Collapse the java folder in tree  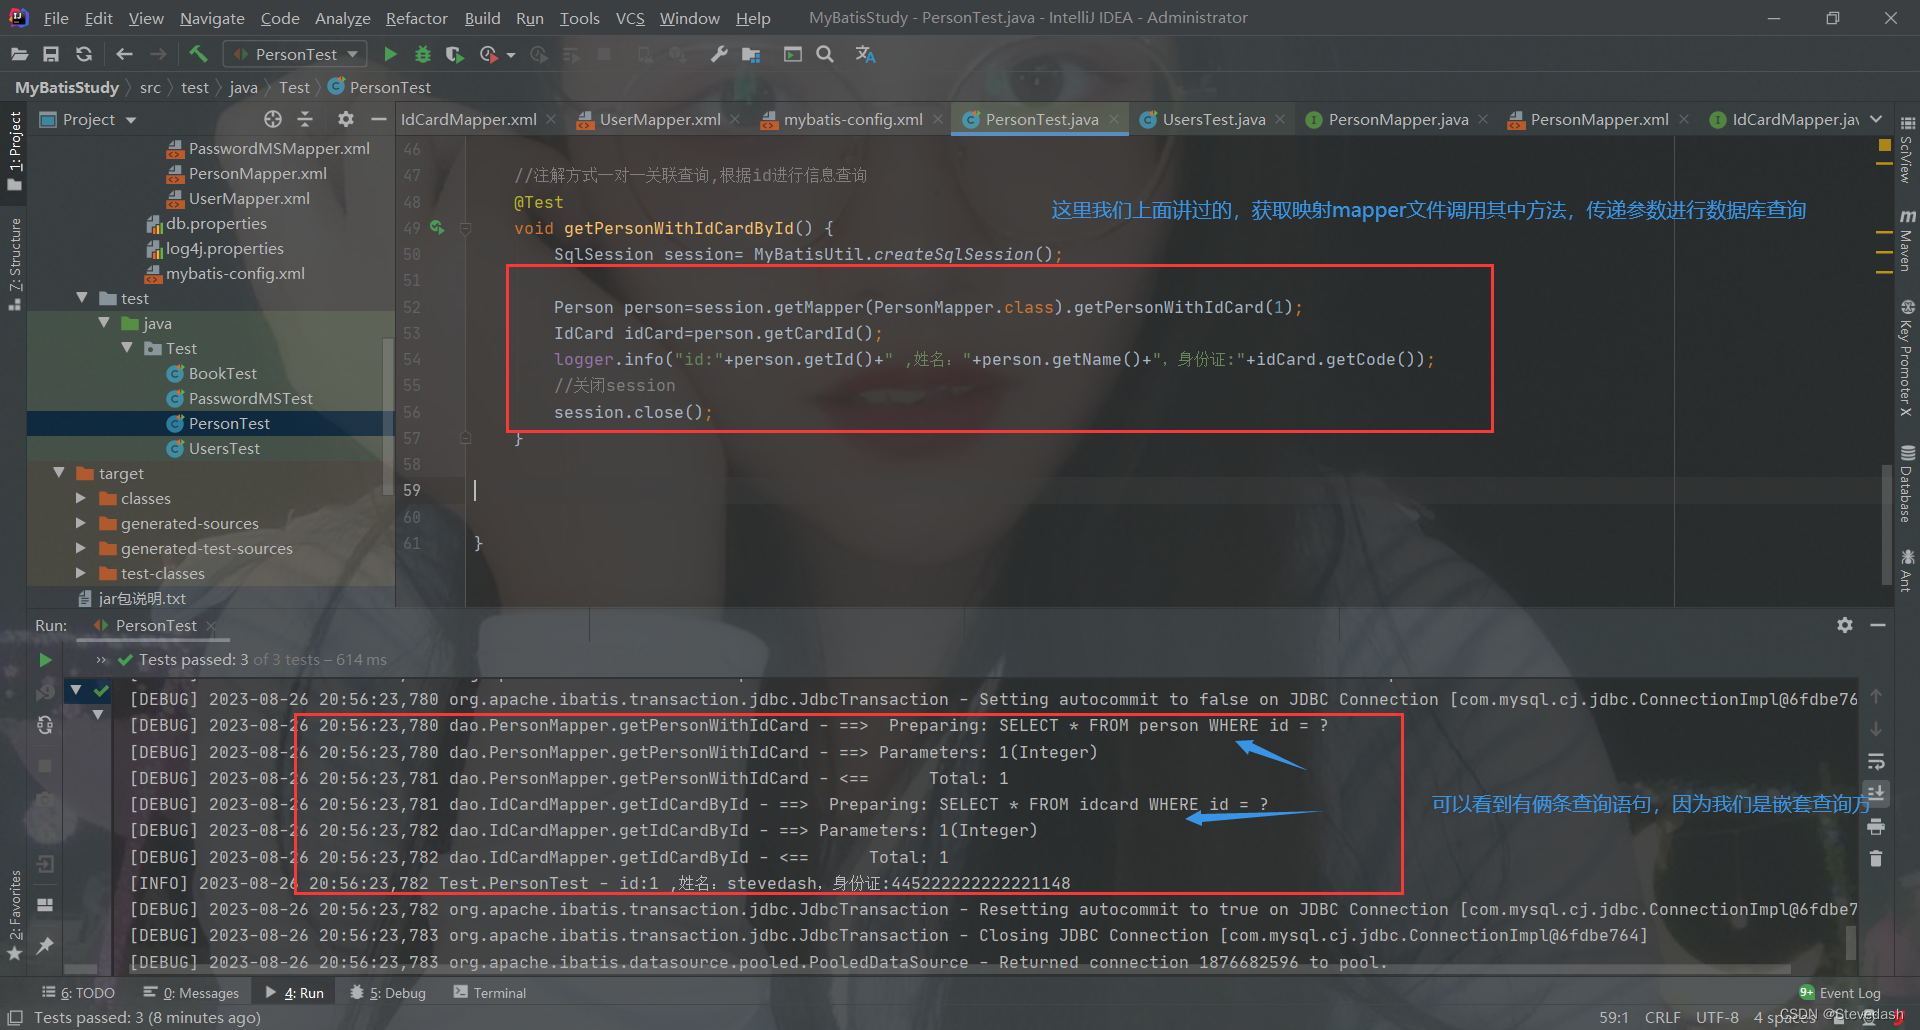[104, 323]
